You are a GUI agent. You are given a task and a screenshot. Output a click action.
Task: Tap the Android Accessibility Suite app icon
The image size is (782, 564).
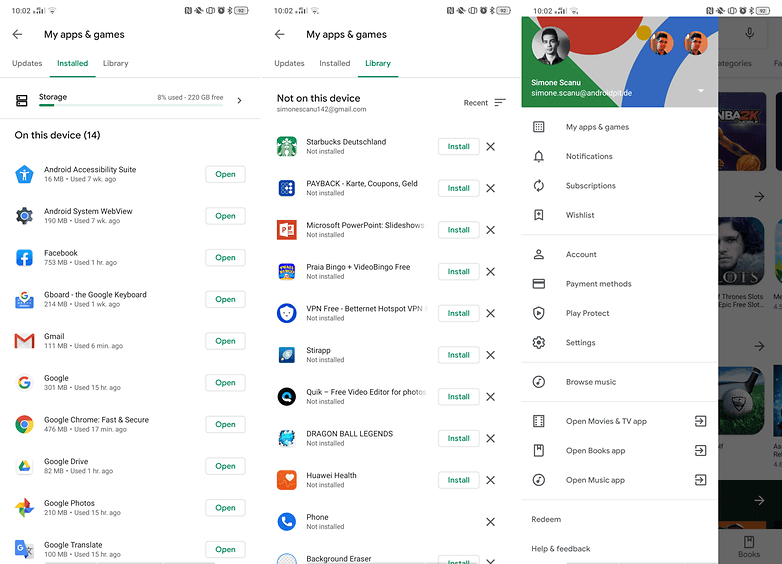(24, 174)
